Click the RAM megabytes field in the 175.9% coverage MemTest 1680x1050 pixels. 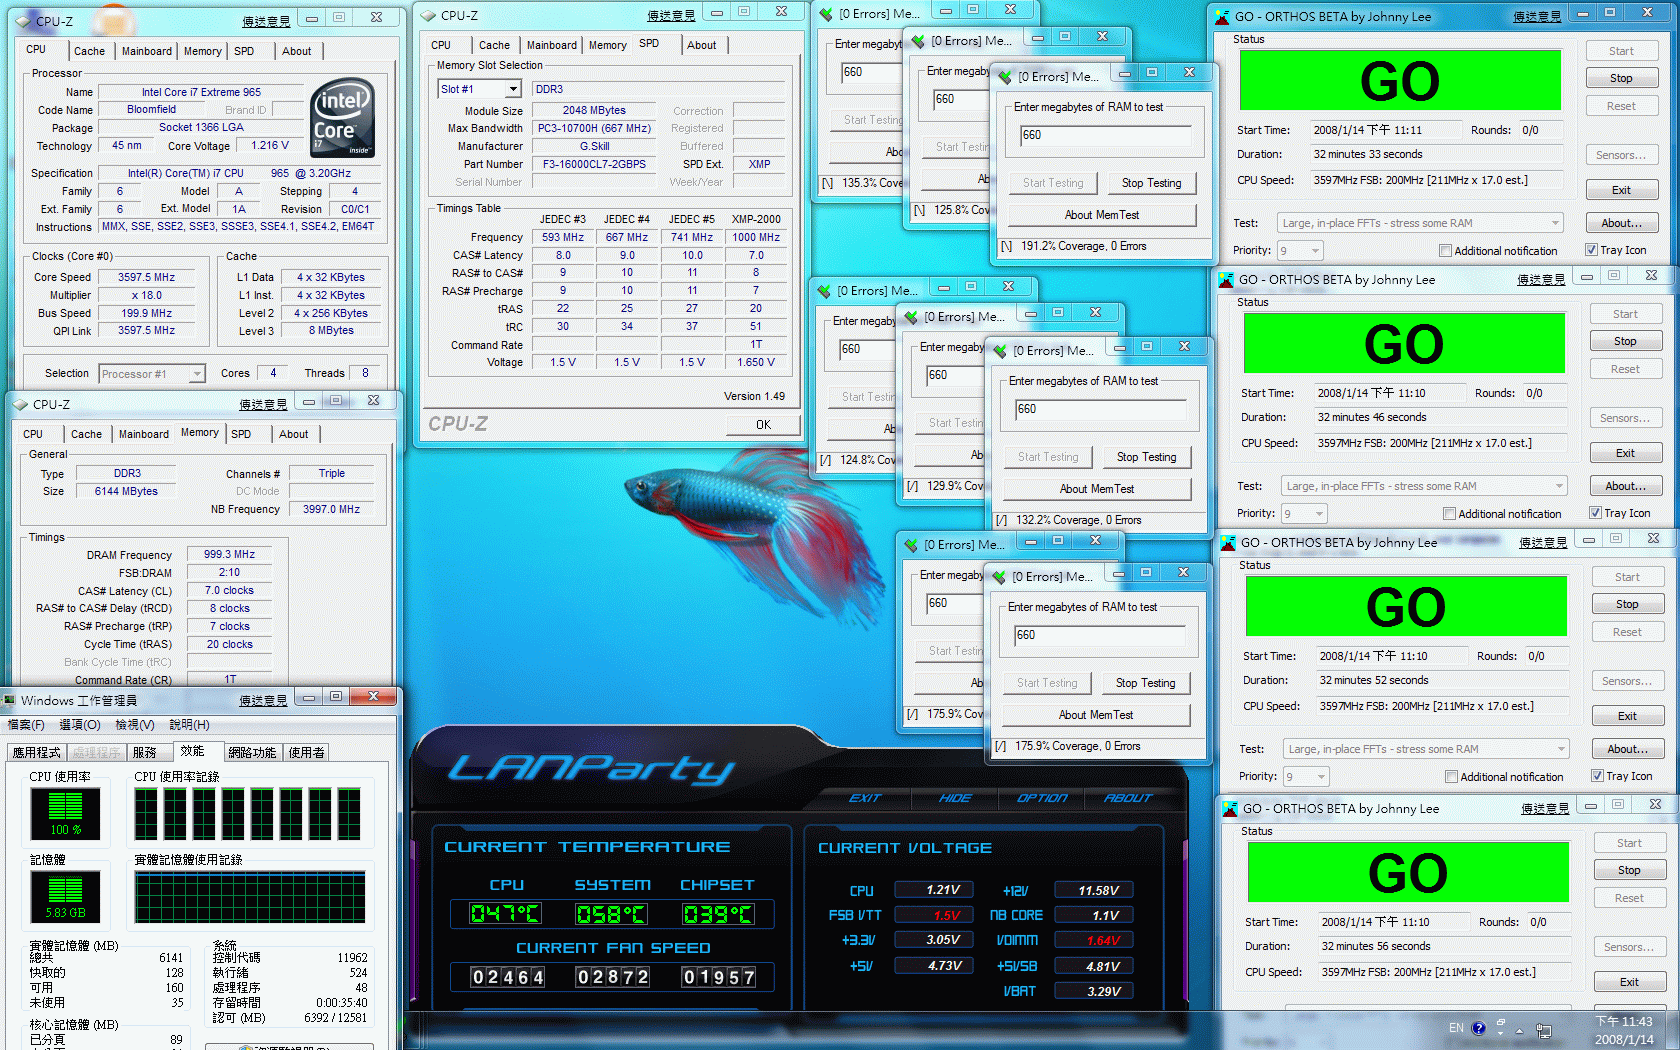point(1099,635)
